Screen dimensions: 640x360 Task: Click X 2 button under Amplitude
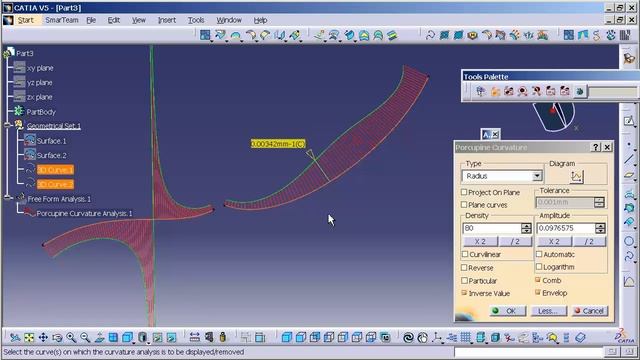click(554, 241)
